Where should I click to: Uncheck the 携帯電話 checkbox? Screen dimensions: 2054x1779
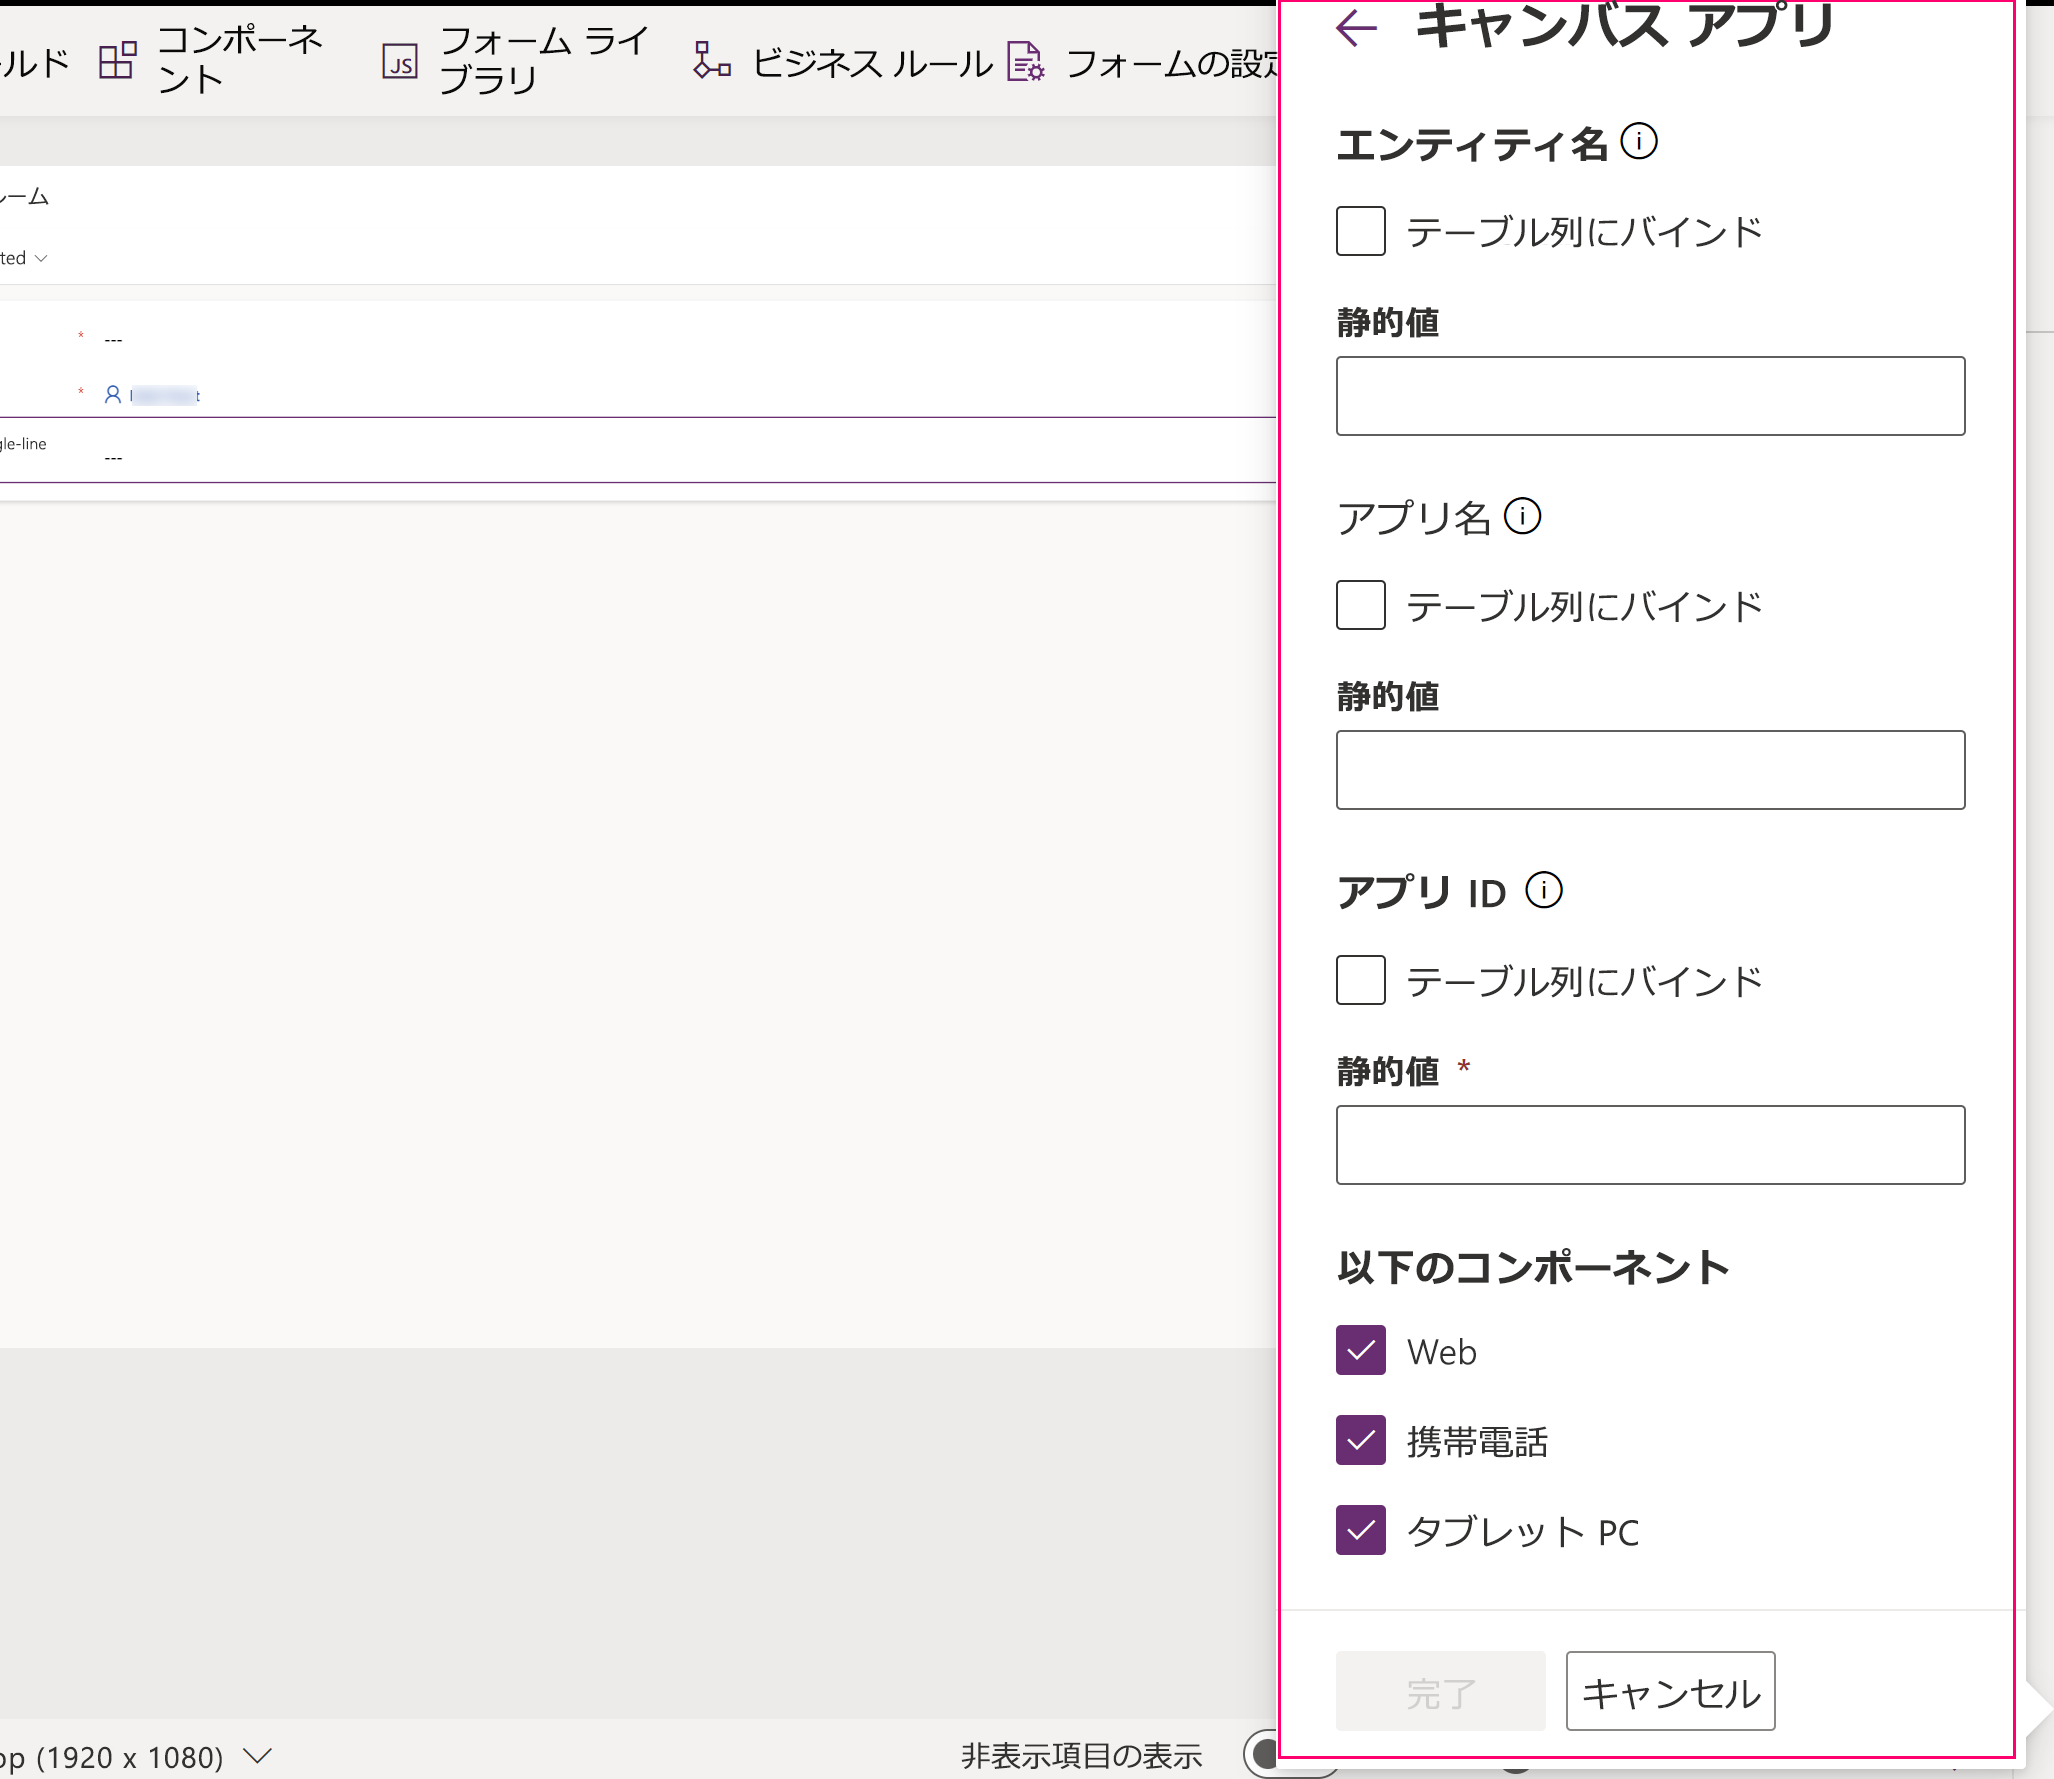point(1361,1440)
